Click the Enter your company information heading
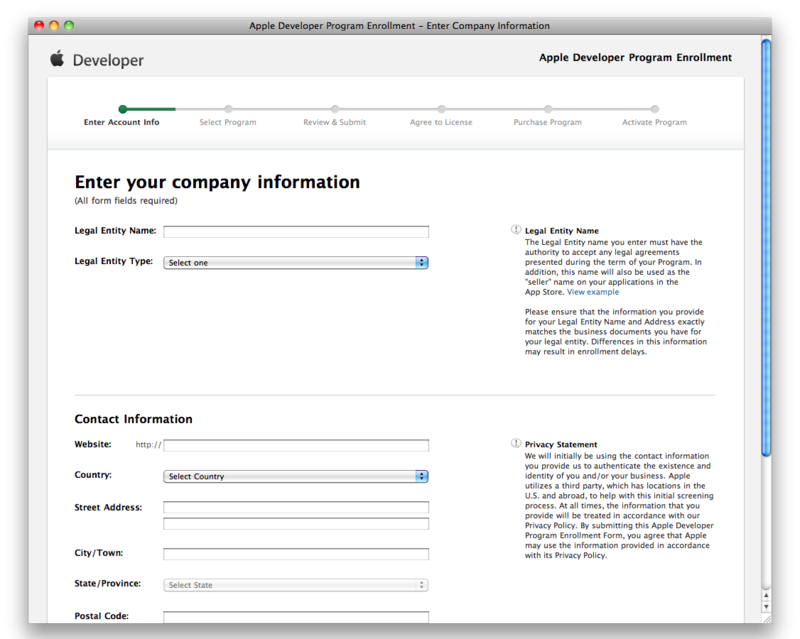This screenshot has width=800, height=639. pos(217,182)
